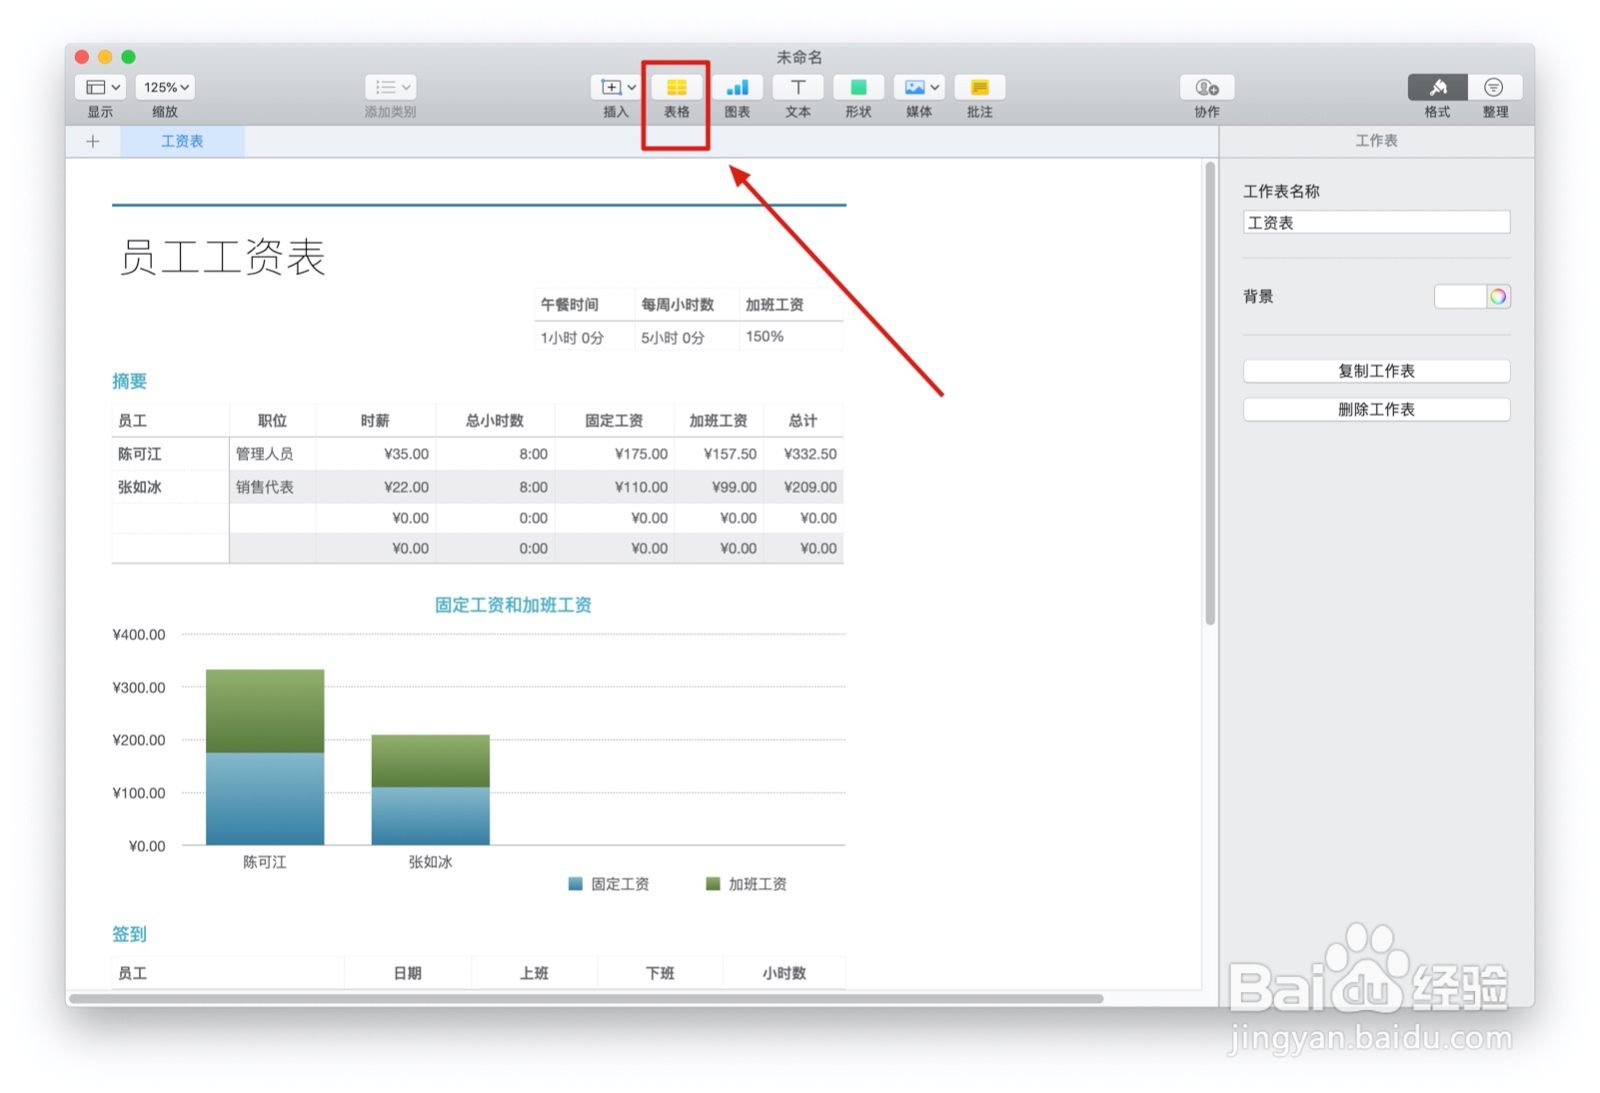Click the 摘要 table title

[x=129, y=381]
